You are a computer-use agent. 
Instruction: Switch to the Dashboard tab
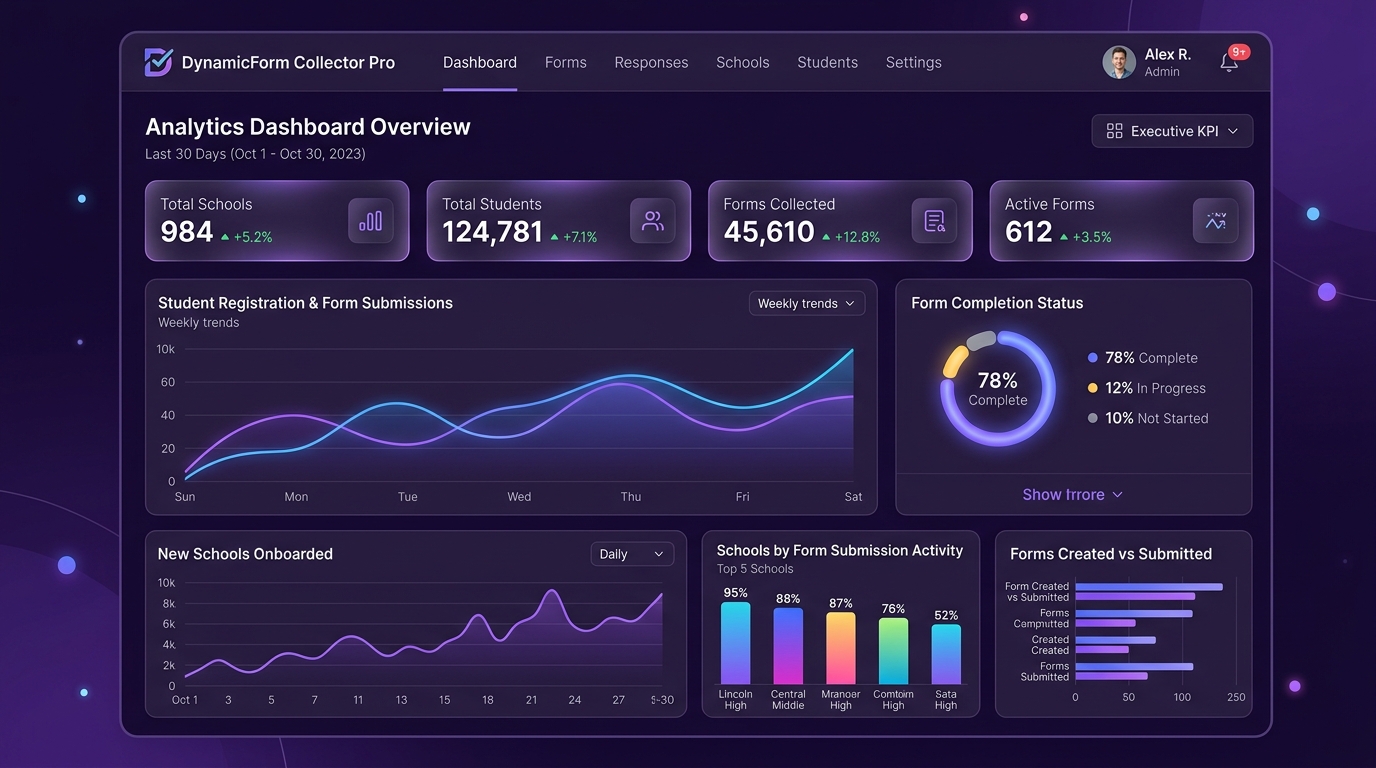coord(480,62)
